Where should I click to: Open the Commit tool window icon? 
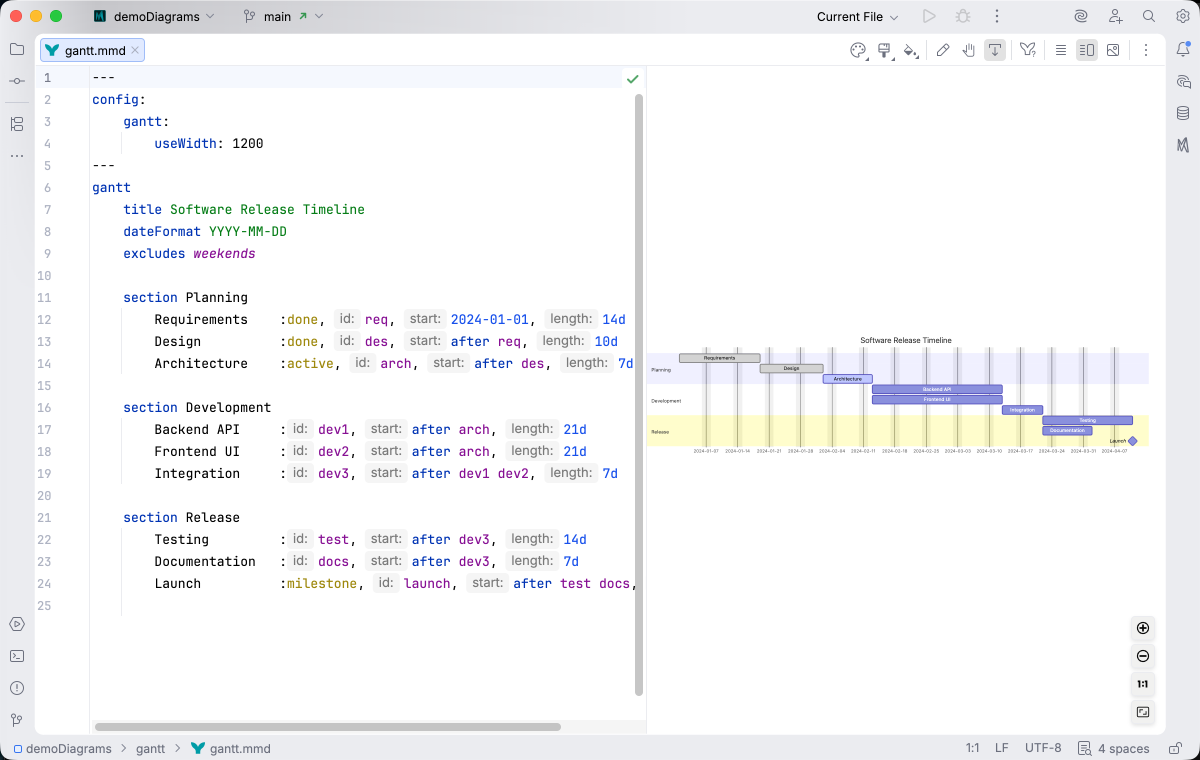[17, 81]
